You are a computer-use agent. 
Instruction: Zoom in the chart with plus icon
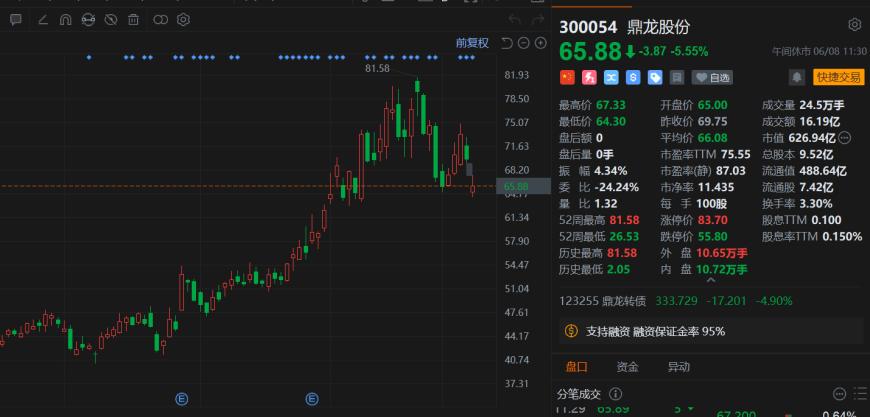pyautogui.click(x=540, y=43)
